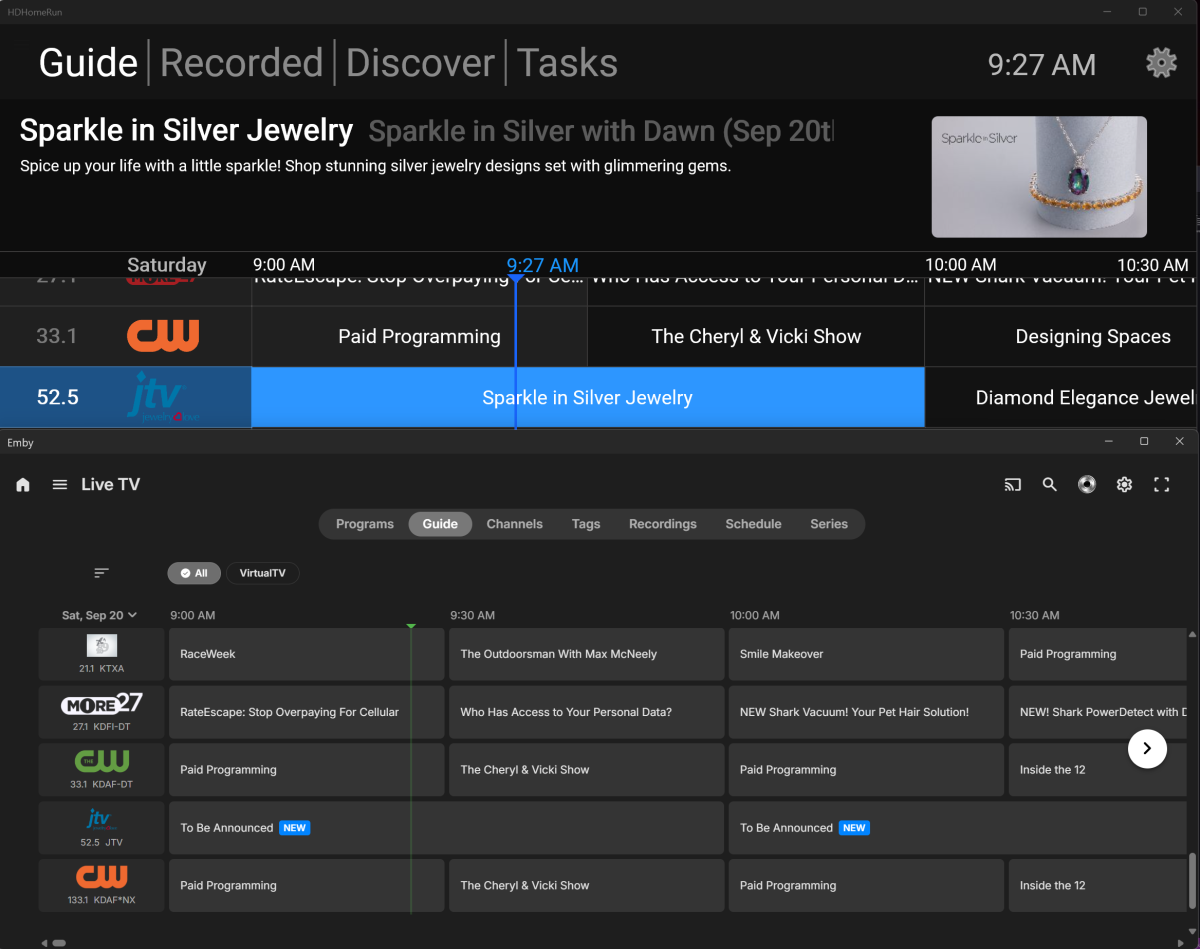Viewport: 1200px width, 949px height.
Task: Select The Cheryl & Vicki Show in HDHomeRun
Action: pos(756,336)
